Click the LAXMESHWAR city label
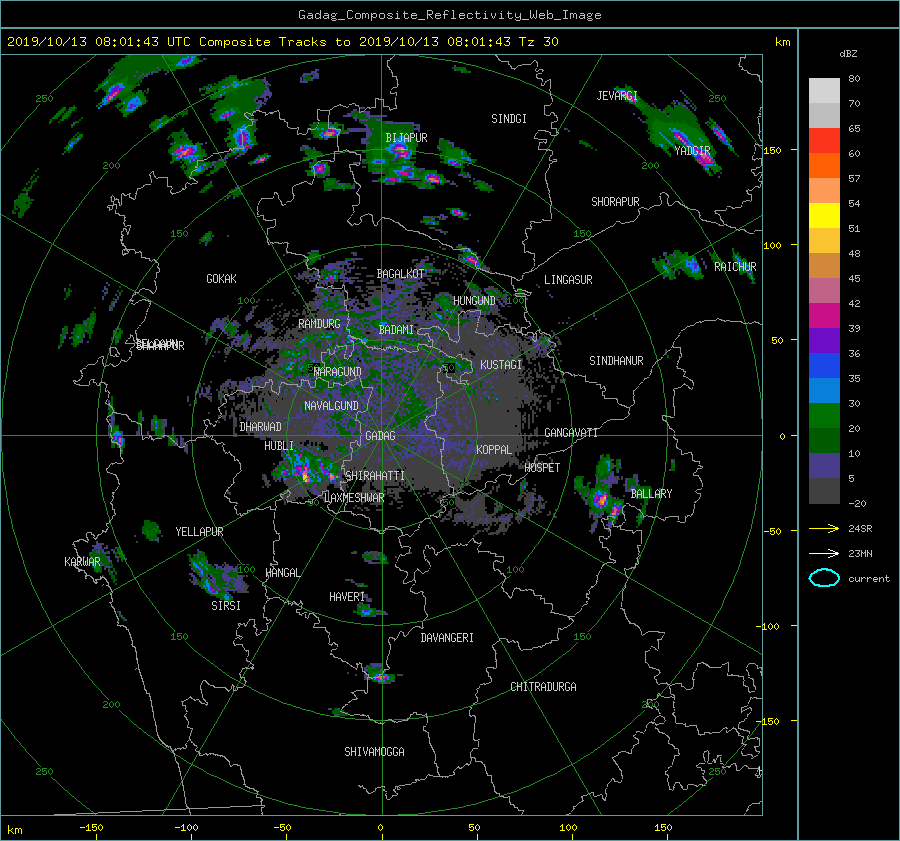The width and height of the screenshot is (900, 841). tap(354, 498)
